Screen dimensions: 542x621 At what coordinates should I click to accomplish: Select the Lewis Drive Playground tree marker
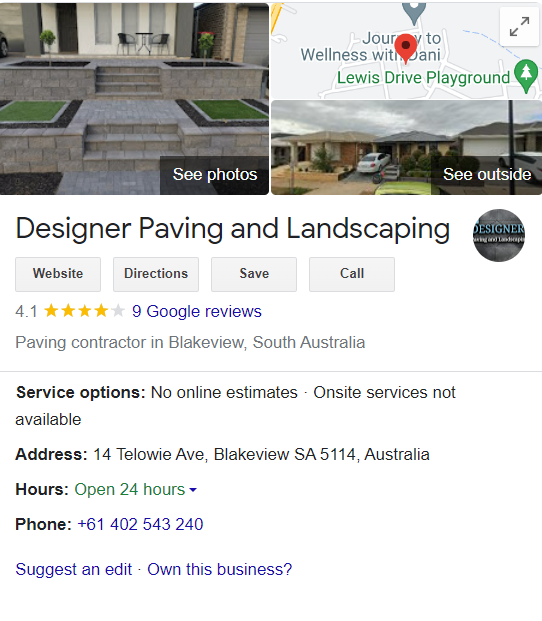pos(526,76)
